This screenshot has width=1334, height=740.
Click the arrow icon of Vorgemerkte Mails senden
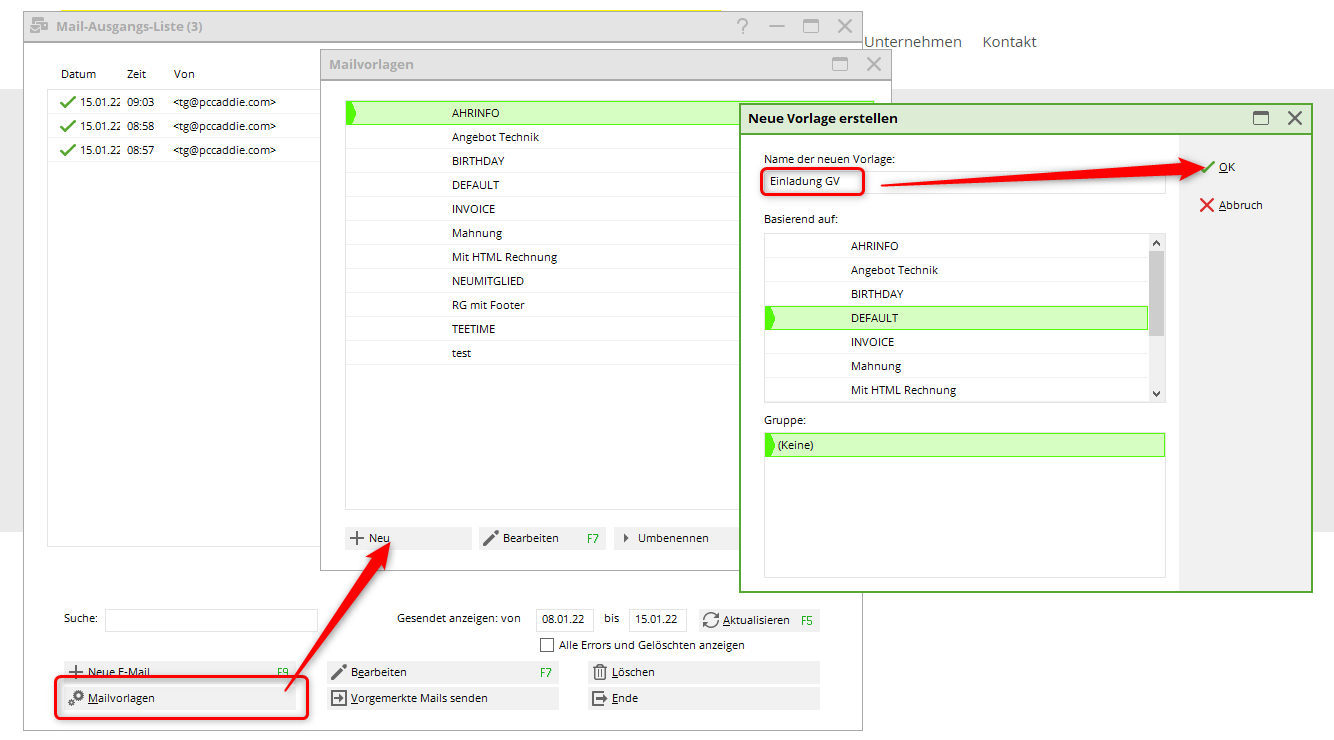339,698
